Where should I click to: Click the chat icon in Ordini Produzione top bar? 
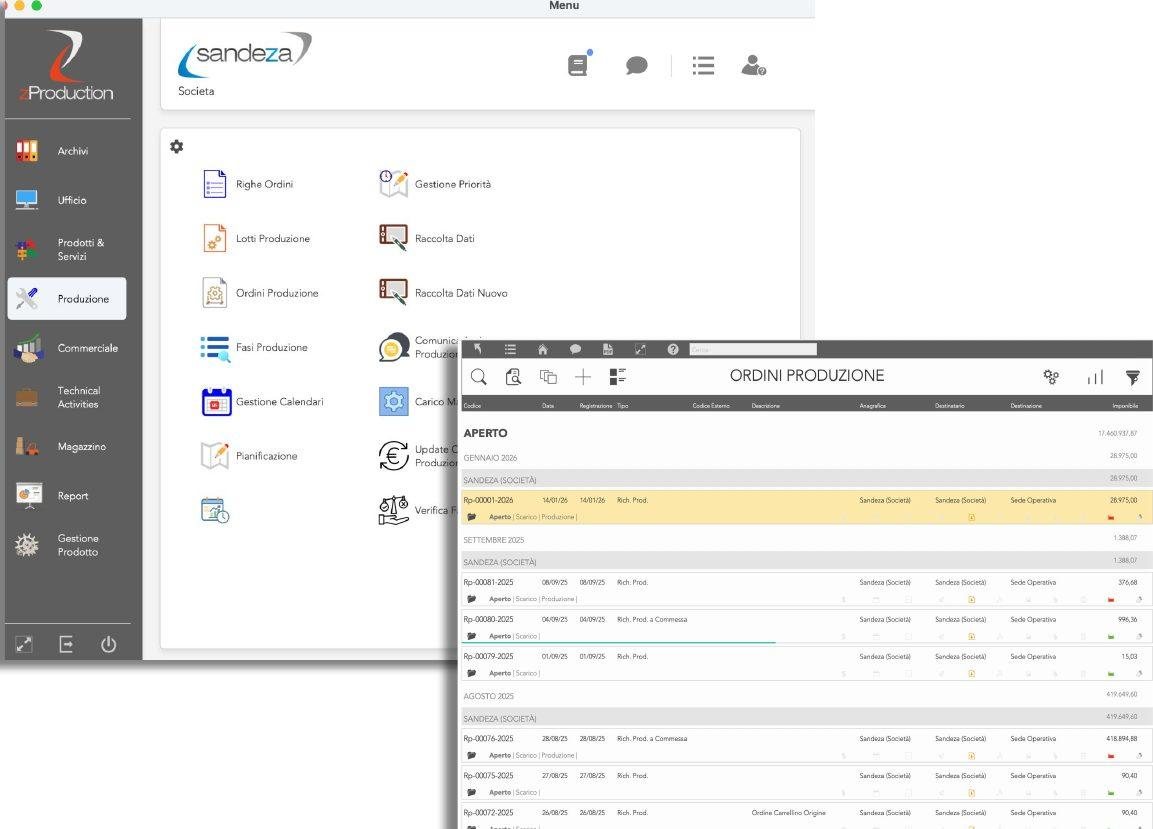pyautogui.click(x=575, y=349)
